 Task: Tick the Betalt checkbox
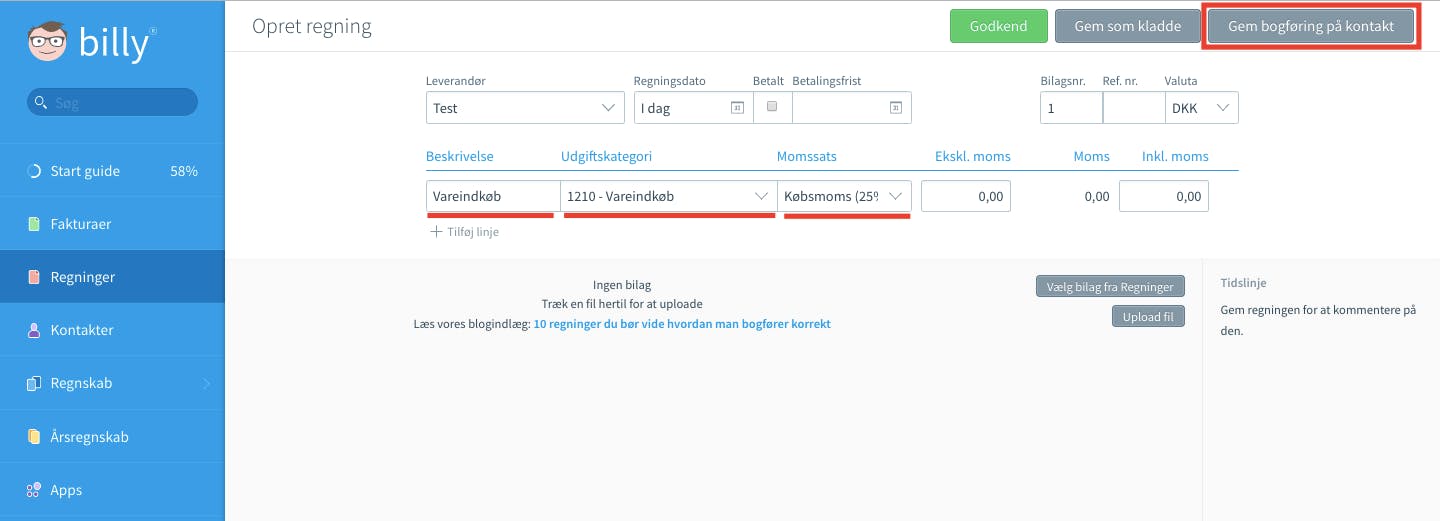pyautogui.click(x=771, y=106)
